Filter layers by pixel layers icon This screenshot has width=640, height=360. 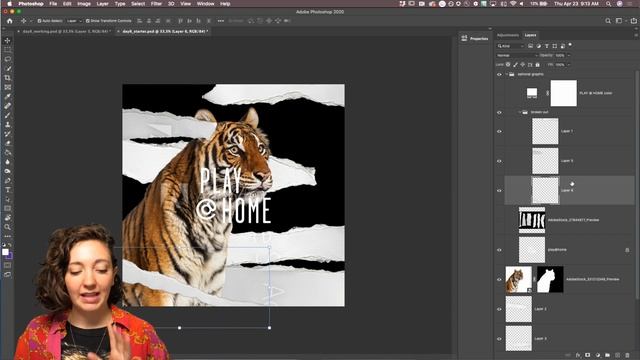531,46
